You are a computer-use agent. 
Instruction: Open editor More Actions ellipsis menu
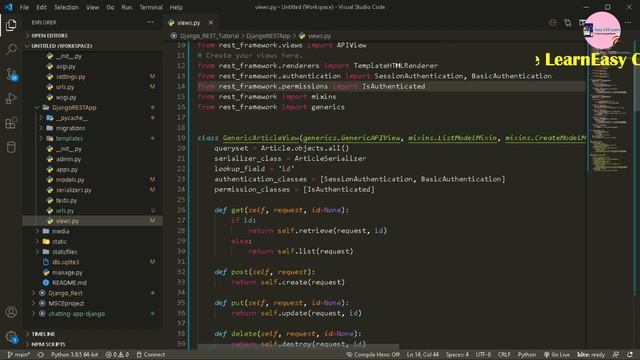coord(628,23)
